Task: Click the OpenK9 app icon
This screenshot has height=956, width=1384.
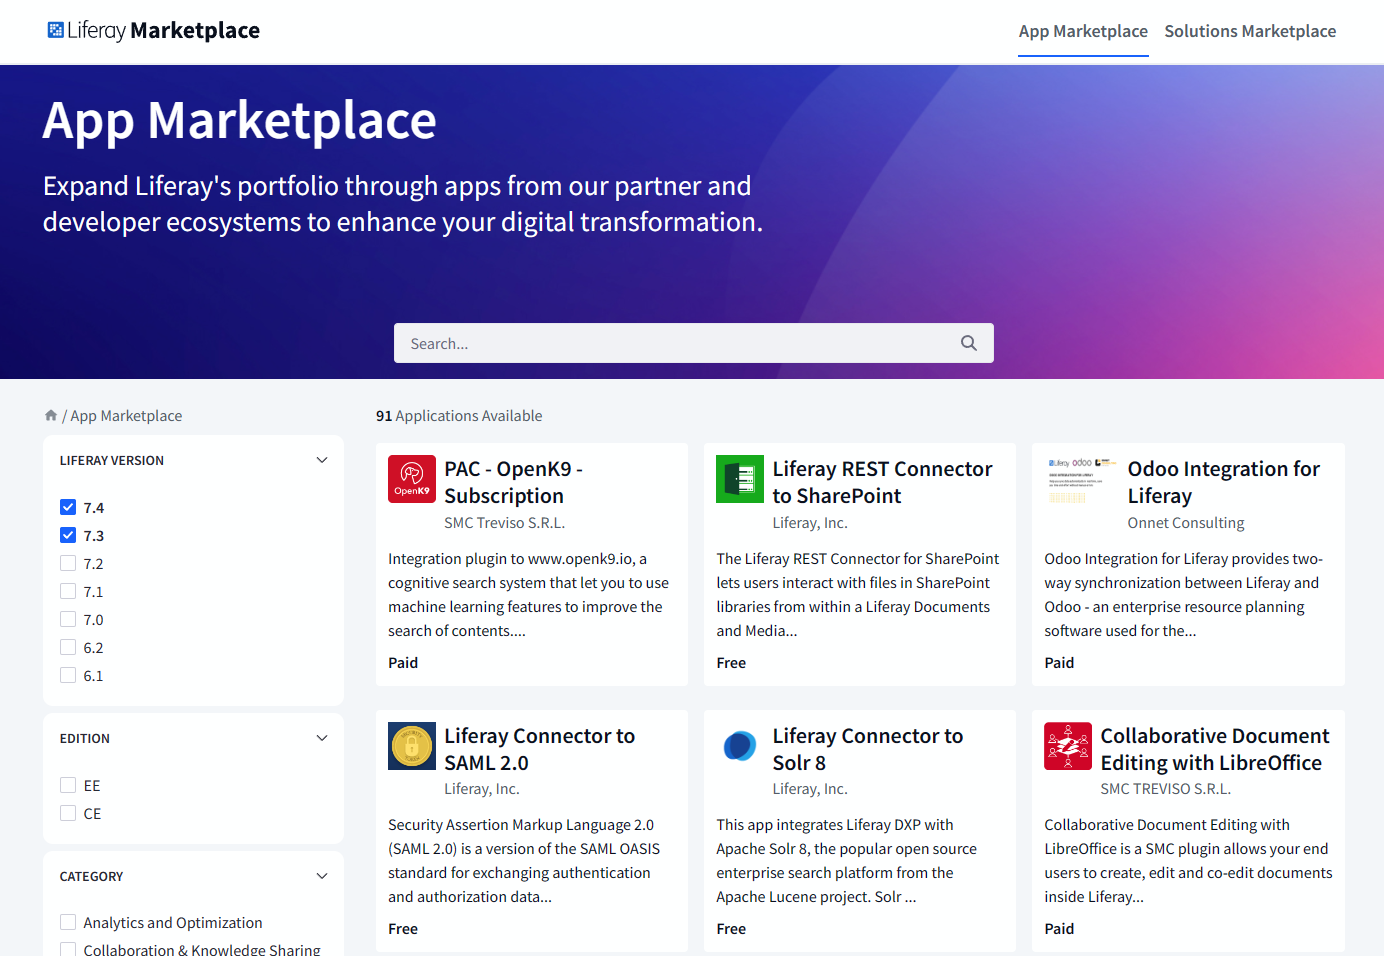Action: pyautogui.click(x=411, y=478)
